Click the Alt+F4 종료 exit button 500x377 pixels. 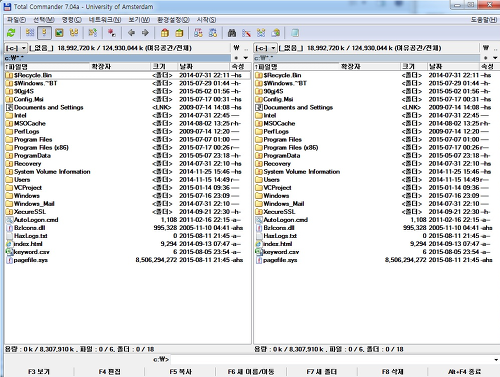[464, 372]
